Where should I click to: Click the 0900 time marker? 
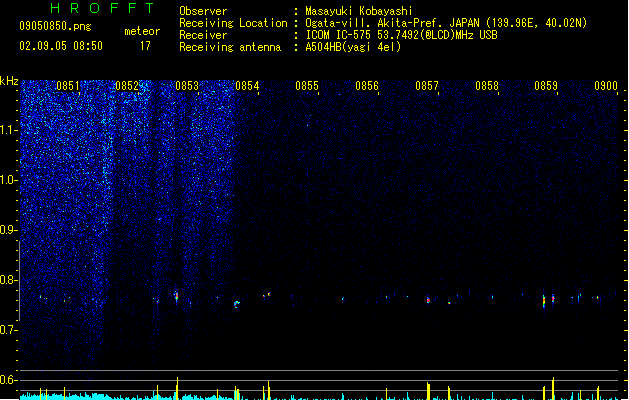point(606,86)
